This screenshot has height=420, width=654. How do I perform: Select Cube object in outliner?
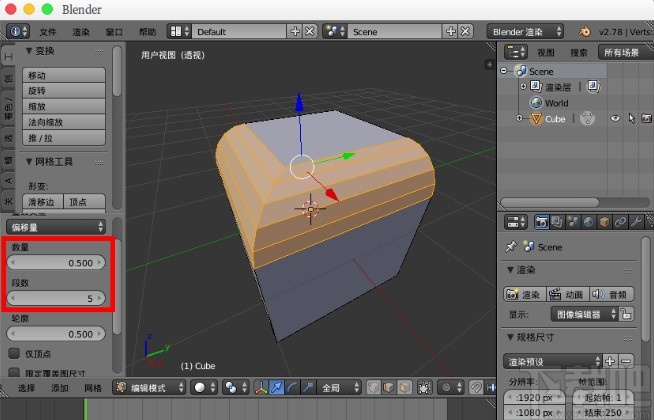click(x=555, y=119)
